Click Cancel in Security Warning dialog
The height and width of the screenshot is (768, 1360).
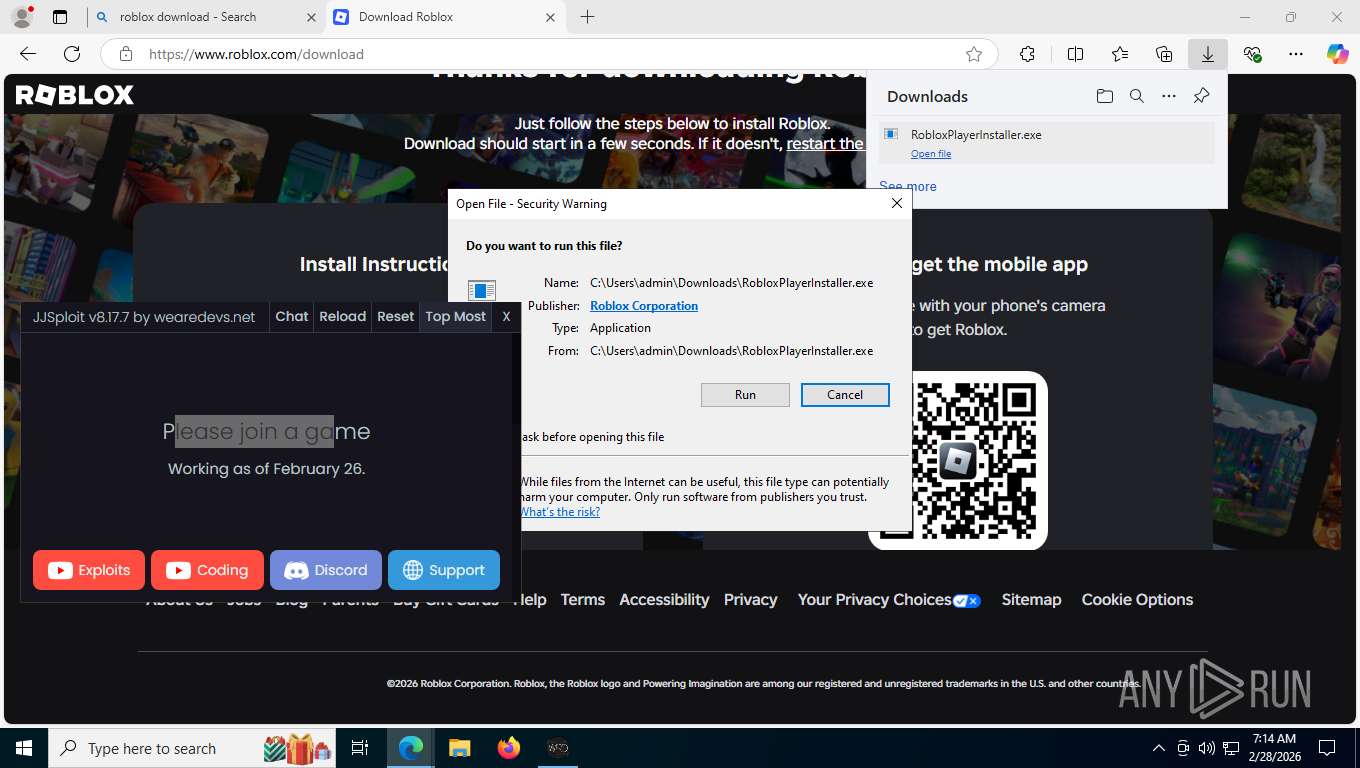coord(845,395)
